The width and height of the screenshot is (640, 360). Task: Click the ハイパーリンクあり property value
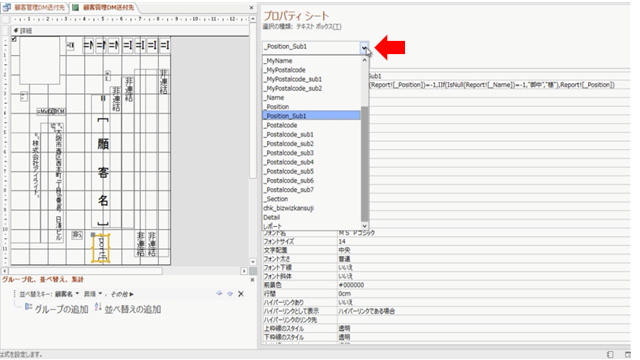[484, 302]
